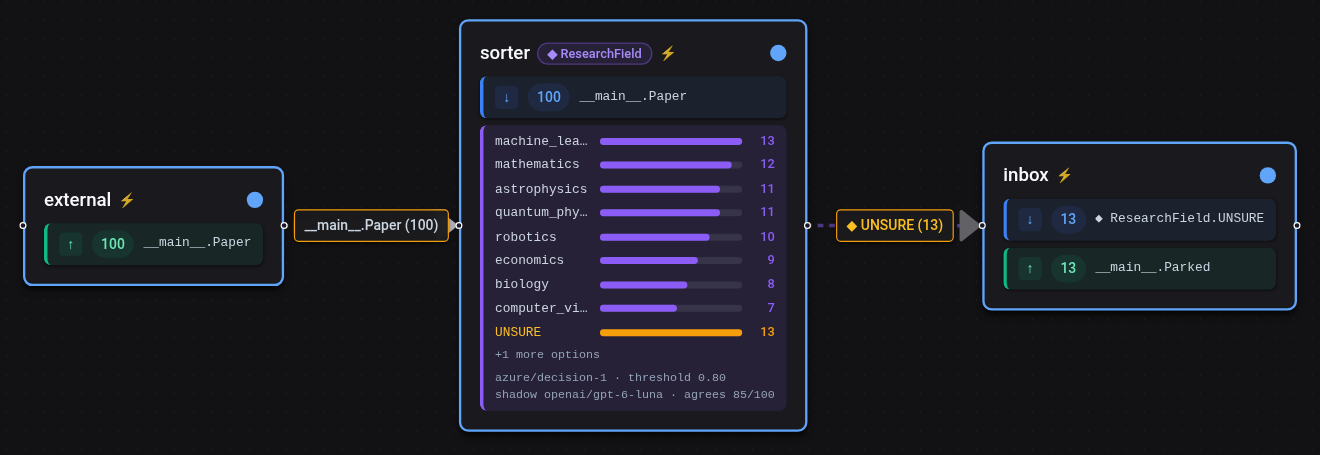
Task: Click the external node title
Action: tap(77, 200)
